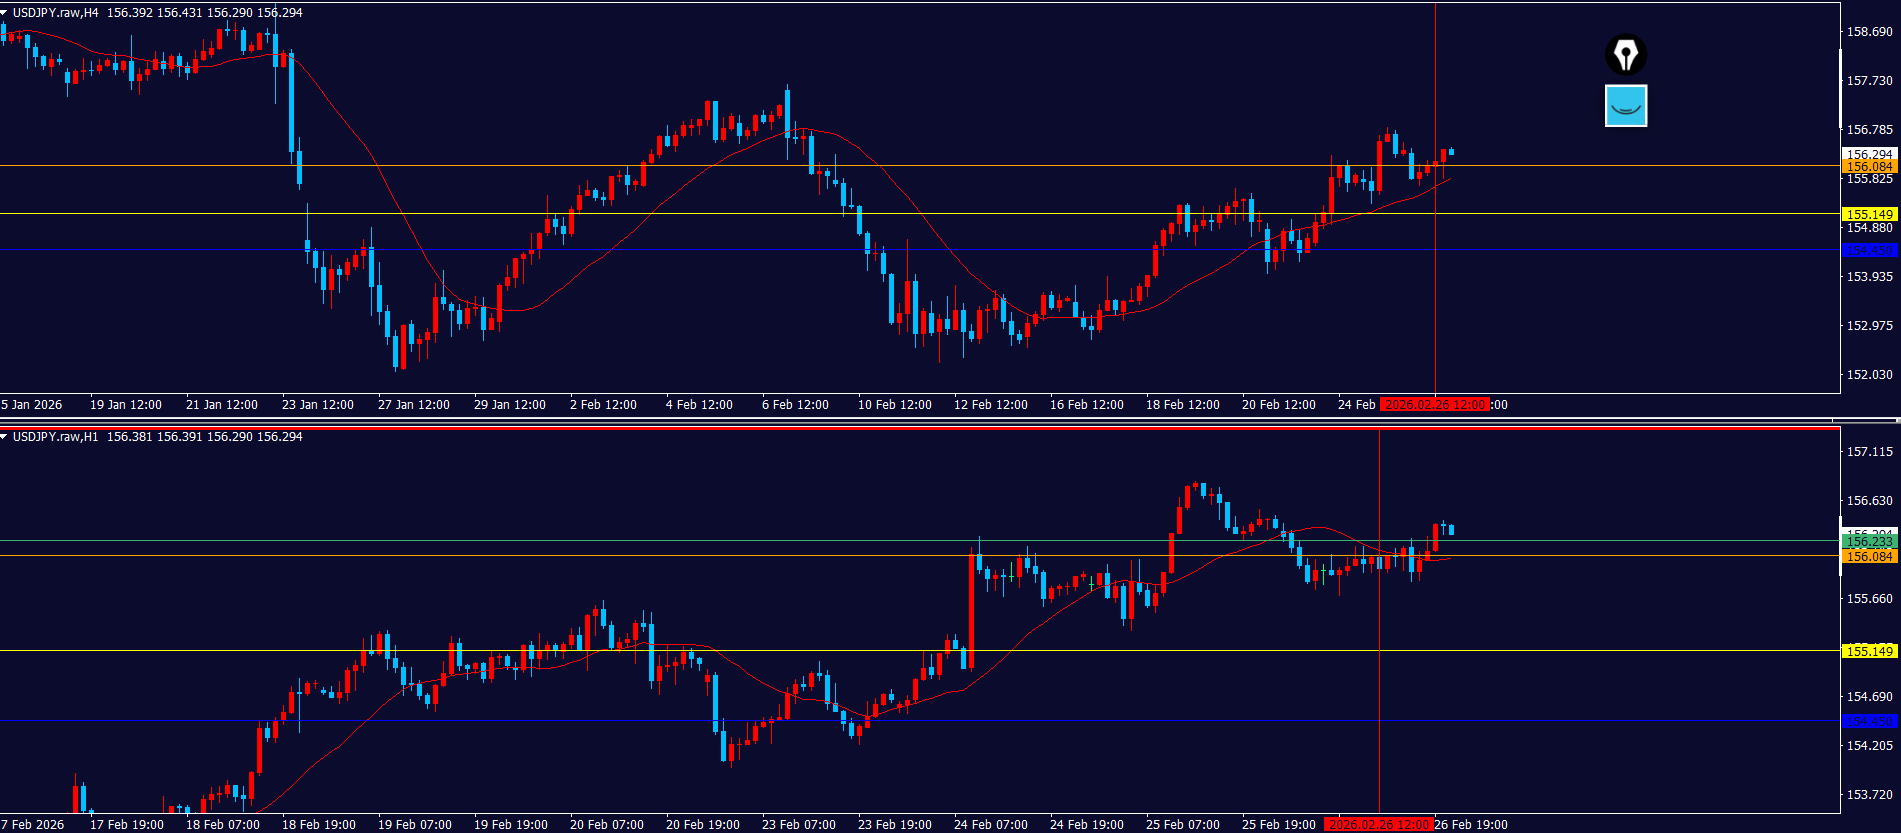
Task: Click the orange 156.084 price label on H4 chart
Action: click(x=1868, y=167)
